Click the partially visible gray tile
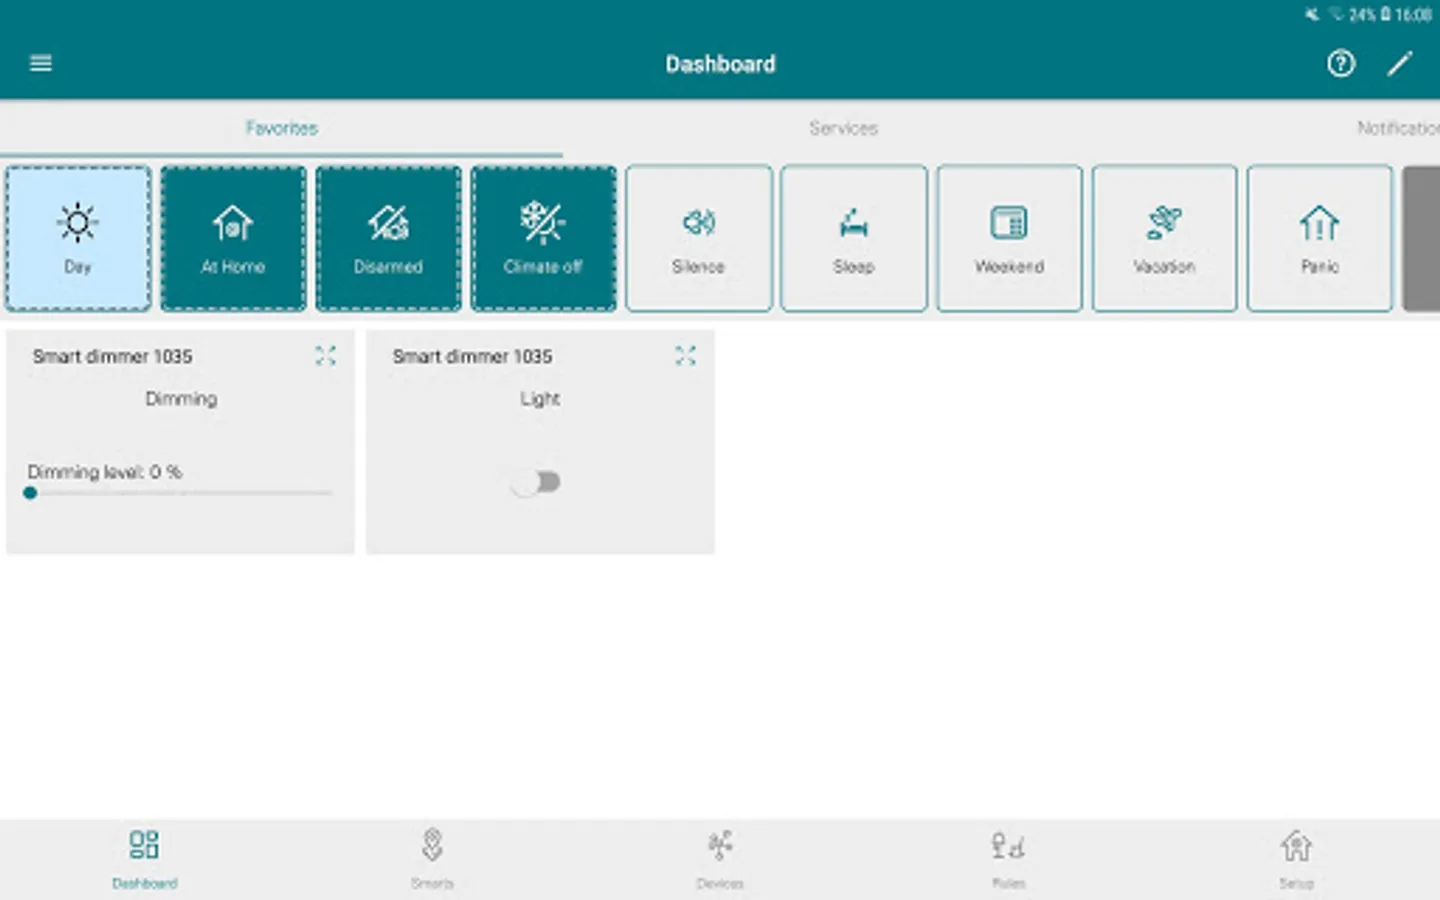The image size is (1440, 900). tap(1421, 238)
